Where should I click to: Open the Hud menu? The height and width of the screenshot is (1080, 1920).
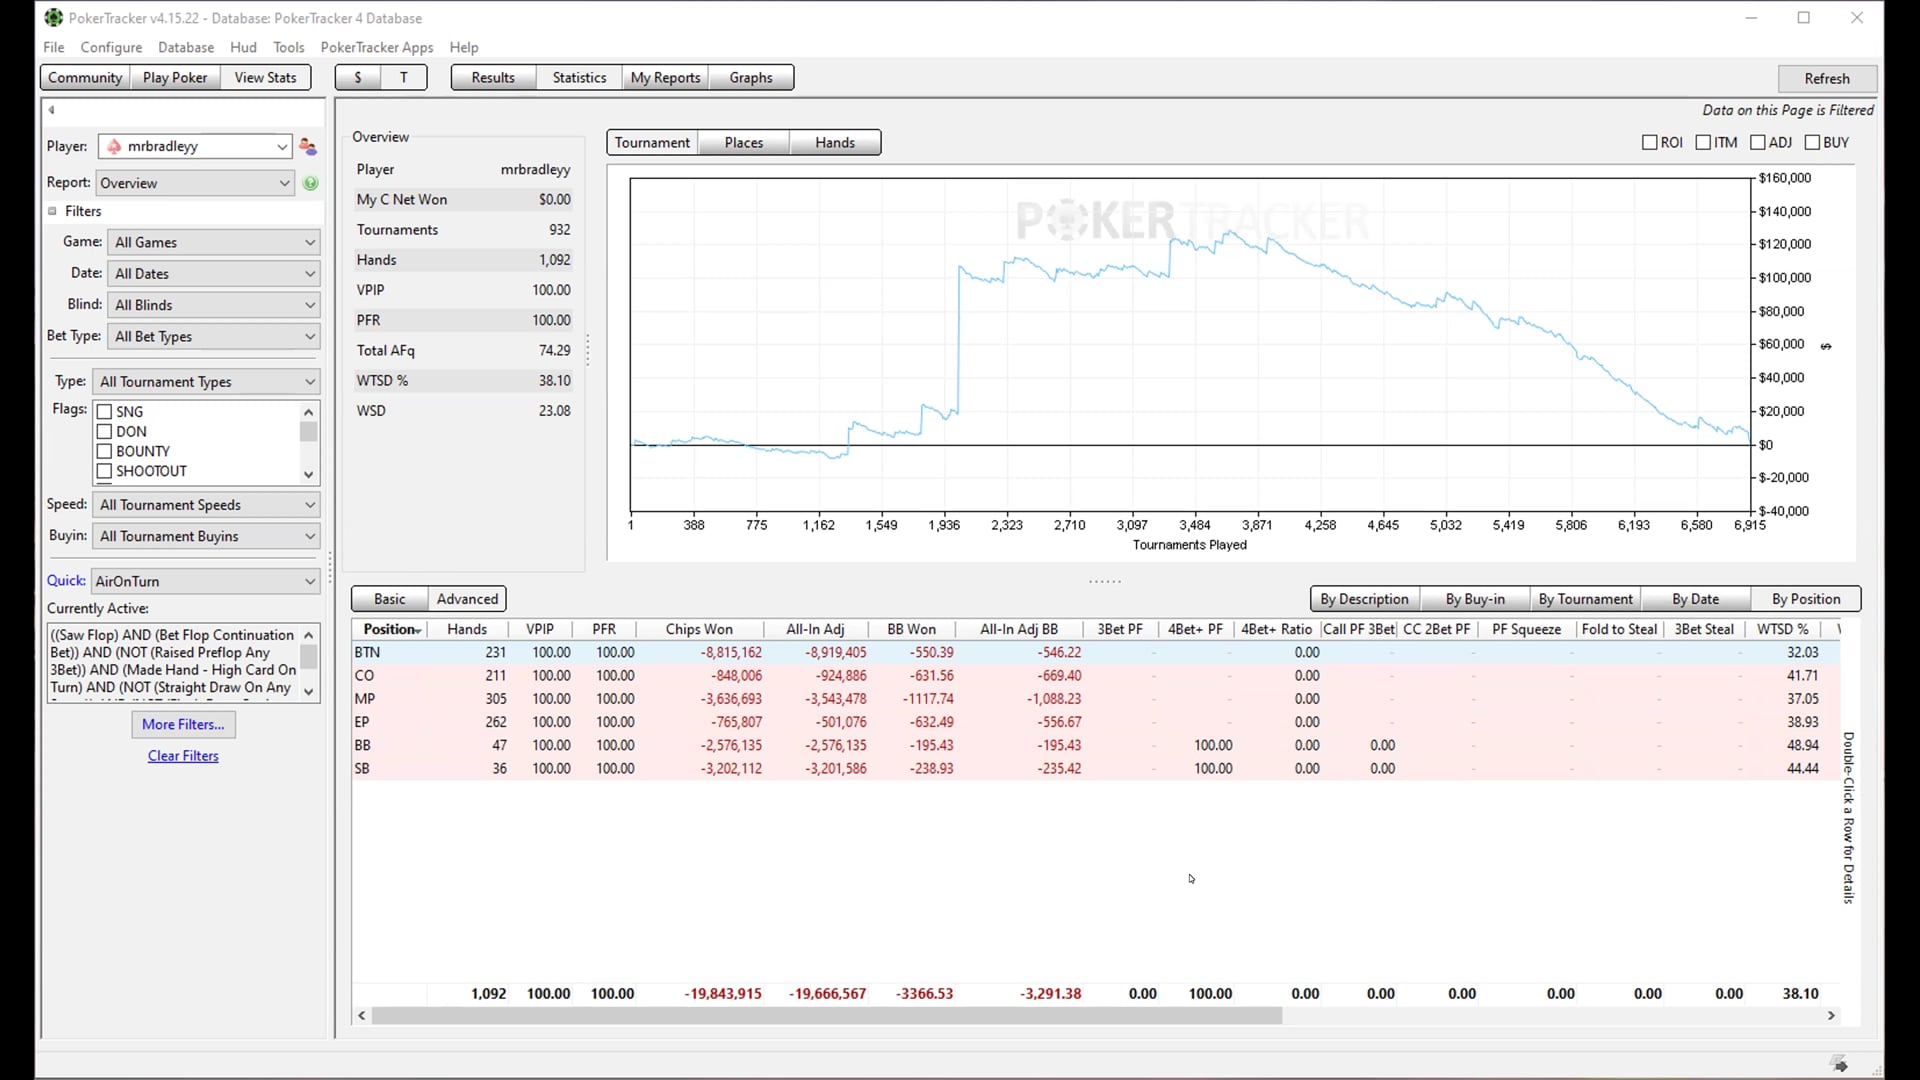point(243,47)
